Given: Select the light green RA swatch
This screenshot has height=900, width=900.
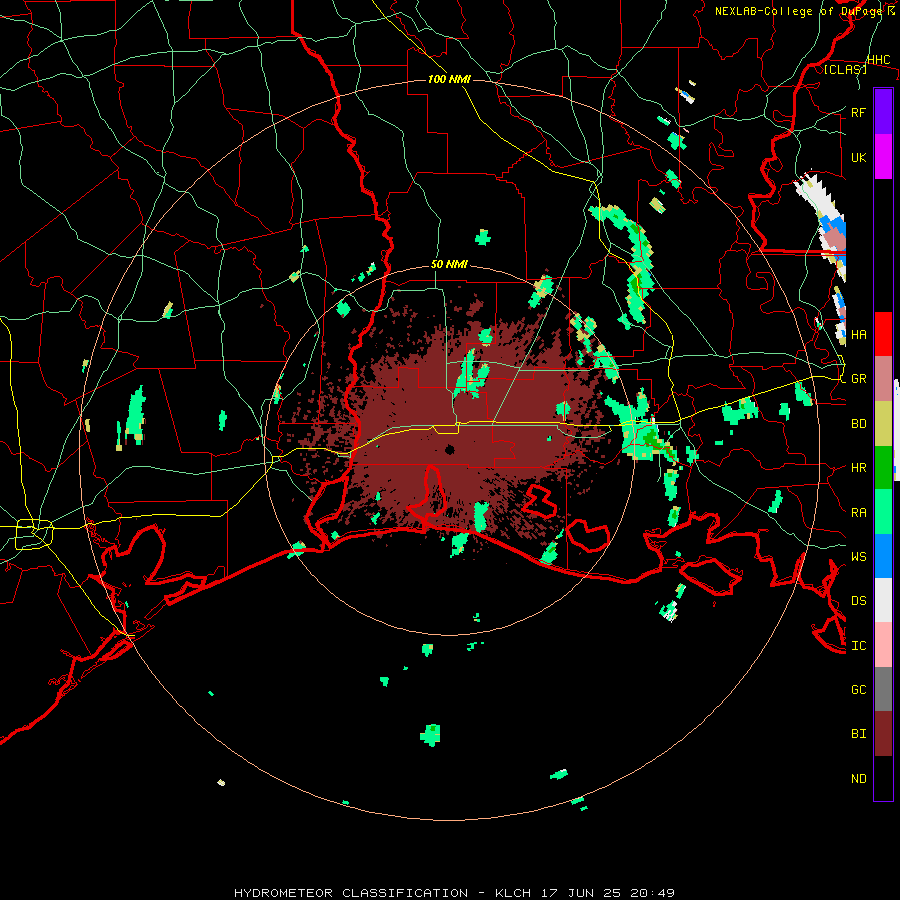Looking at the screenshot, I should pyautogui.click(x=883, y=512).
